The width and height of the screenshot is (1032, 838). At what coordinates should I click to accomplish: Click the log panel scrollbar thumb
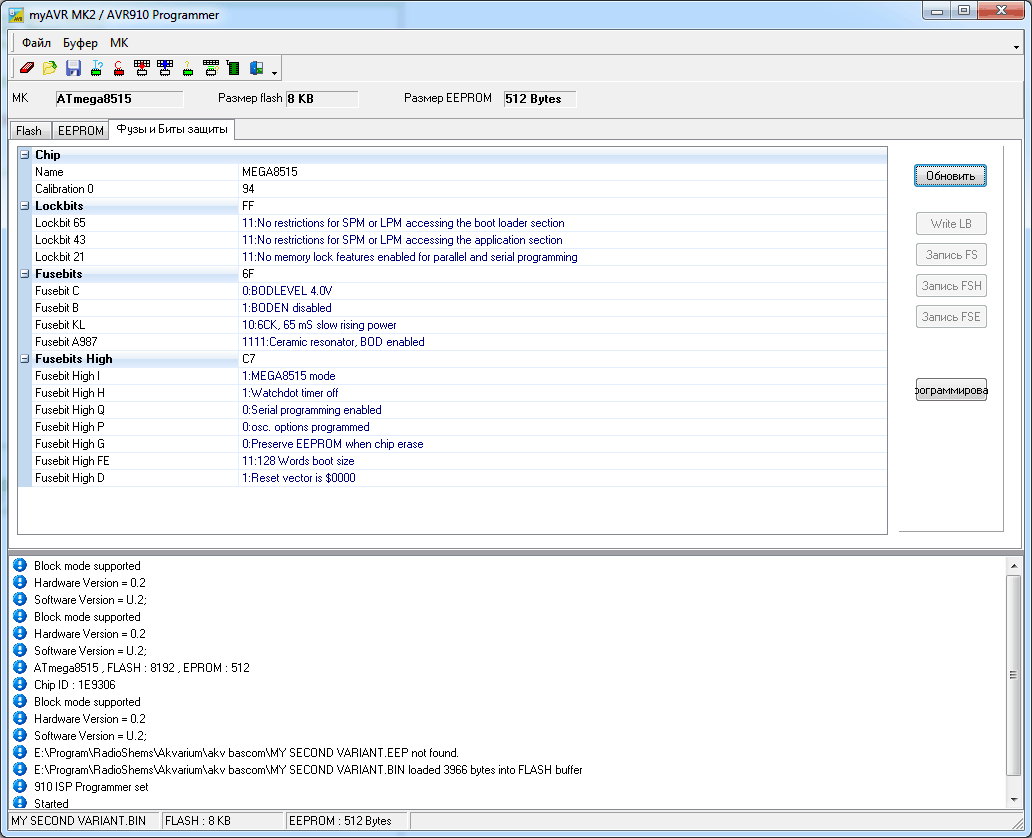pos(1014,675)
